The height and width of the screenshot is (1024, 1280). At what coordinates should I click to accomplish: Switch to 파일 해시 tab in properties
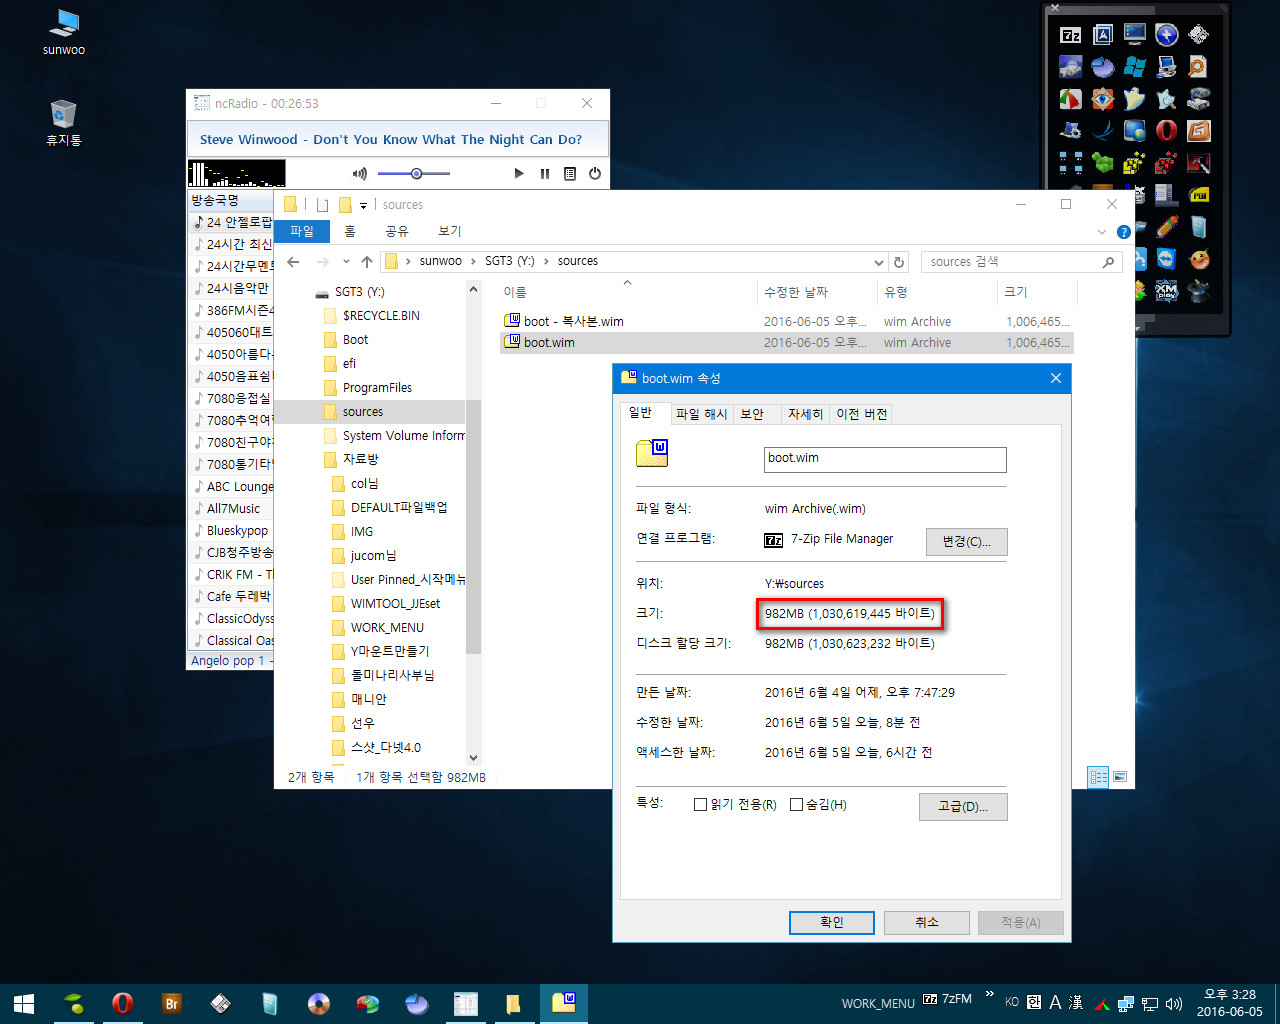click(701, 414)
